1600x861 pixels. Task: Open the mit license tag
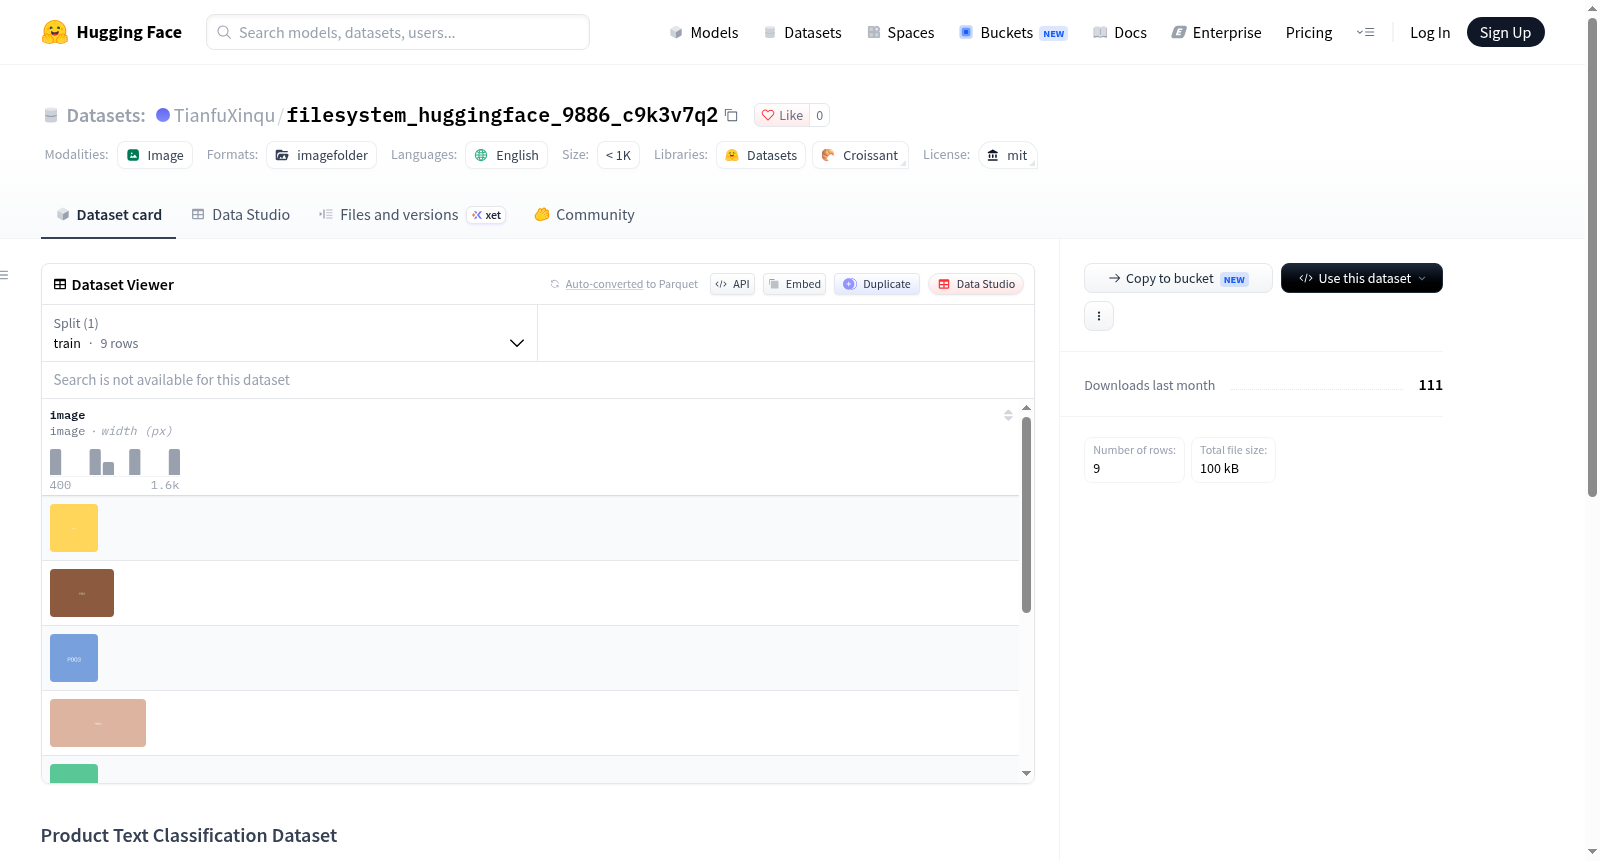tap(1007, 155)
